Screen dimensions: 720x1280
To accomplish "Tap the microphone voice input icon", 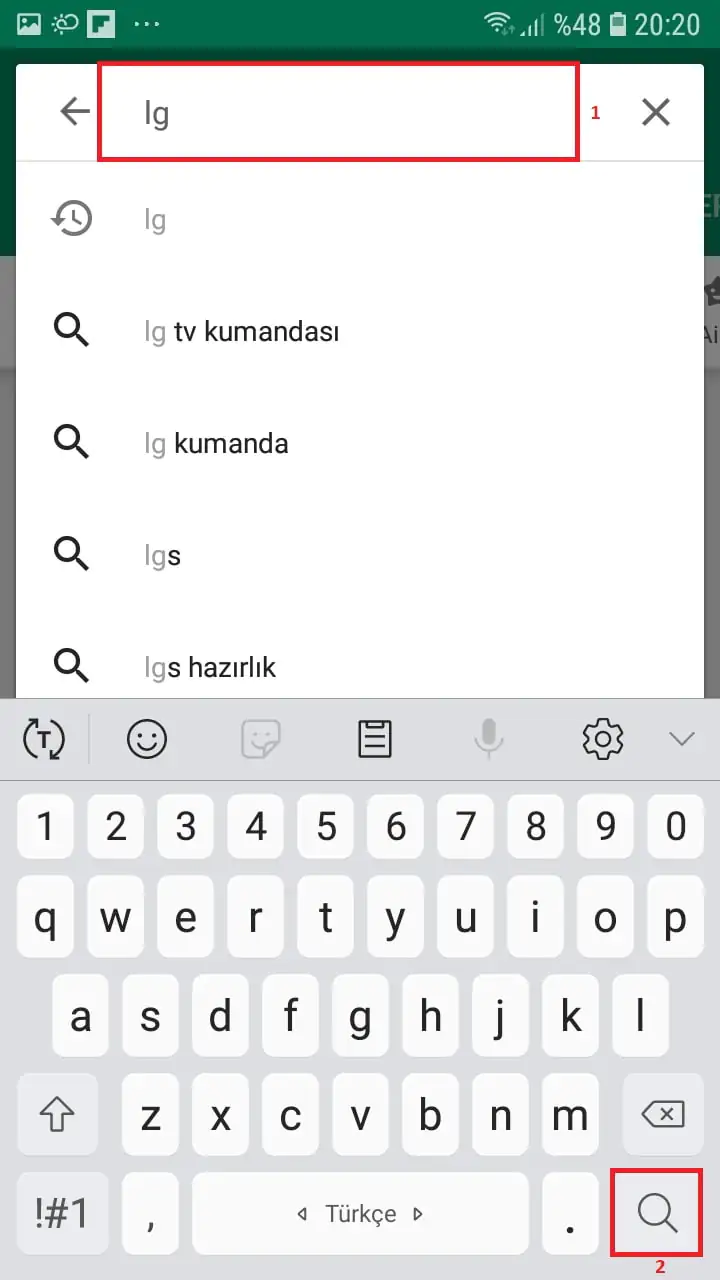I will tap(488, 740).
